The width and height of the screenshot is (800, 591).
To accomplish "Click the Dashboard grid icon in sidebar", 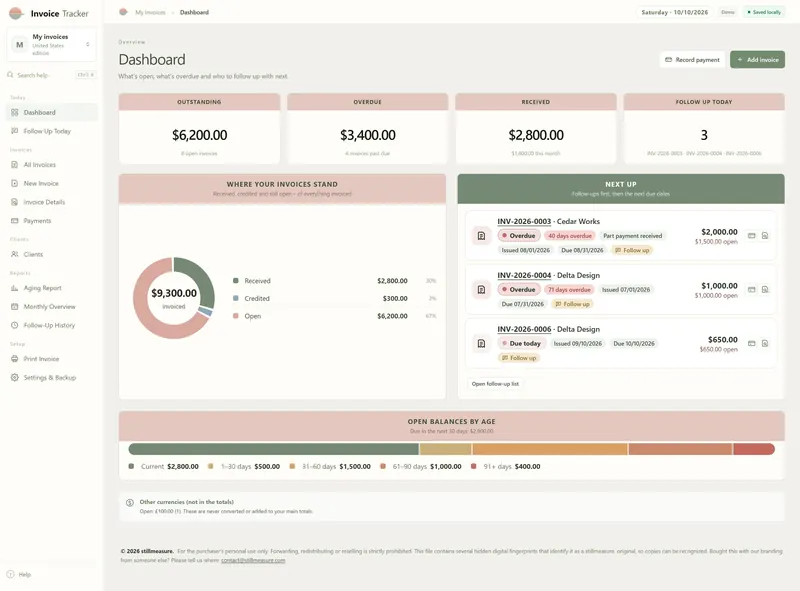I will coord(14,112).
